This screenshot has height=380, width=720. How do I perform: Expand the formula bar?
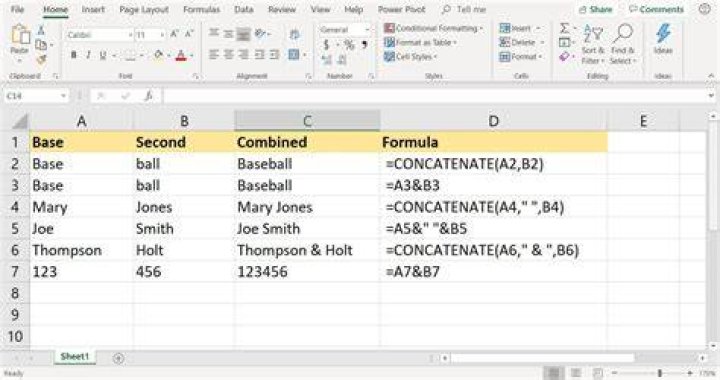[711, 96]
